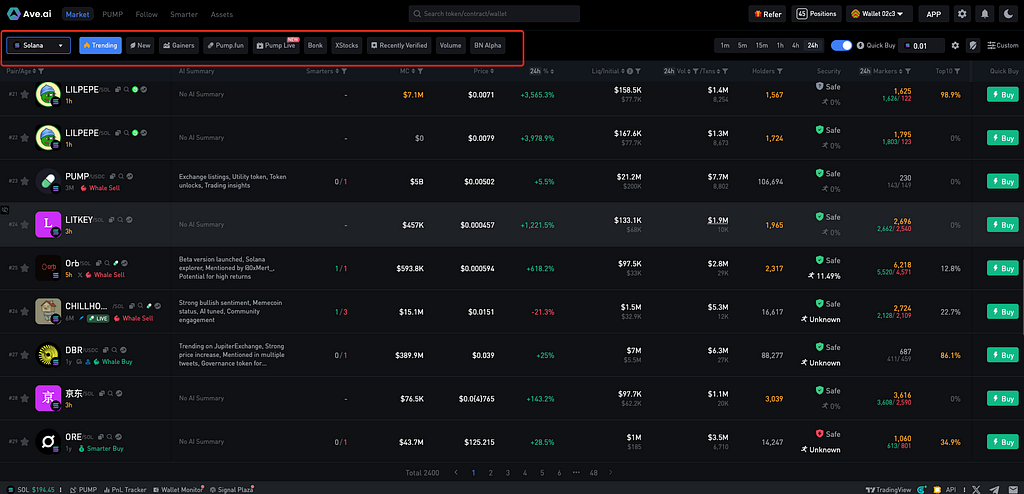Click the hide-row eye icon beside LITKEY
The width and height of the screenshot is (1024, 494).
click(5, 210)
